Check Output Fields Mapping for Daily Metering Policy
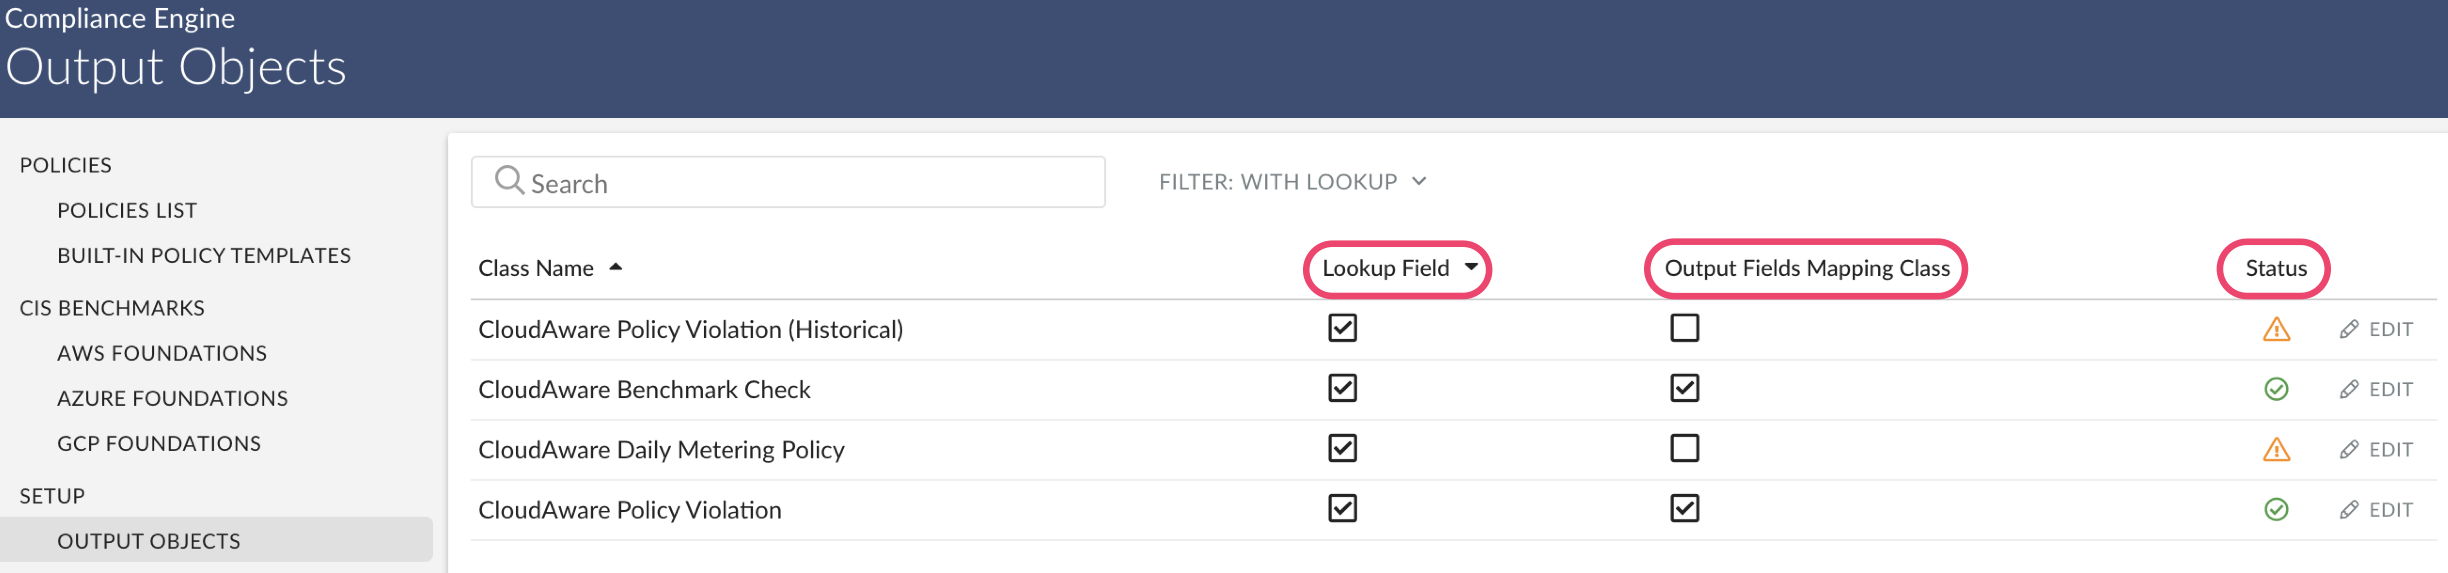This screenshot has height=573, width=2448. pyautogui.click(x=1684, y=448)
